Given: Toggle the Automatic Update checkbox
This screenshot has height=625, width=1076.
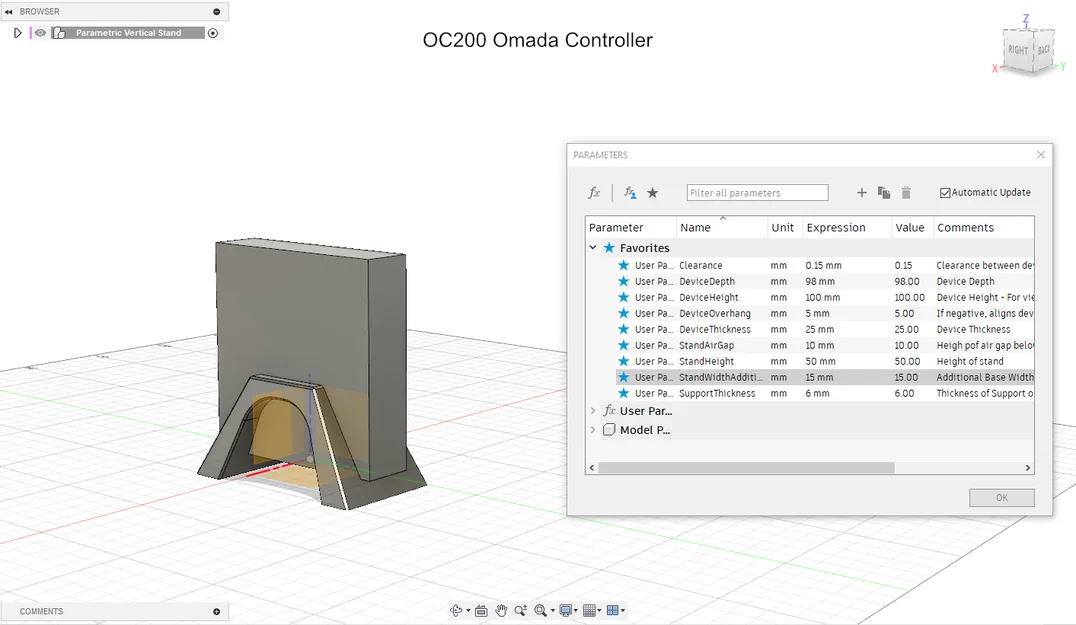Looking at the screenshot, I should pos(944,192).
